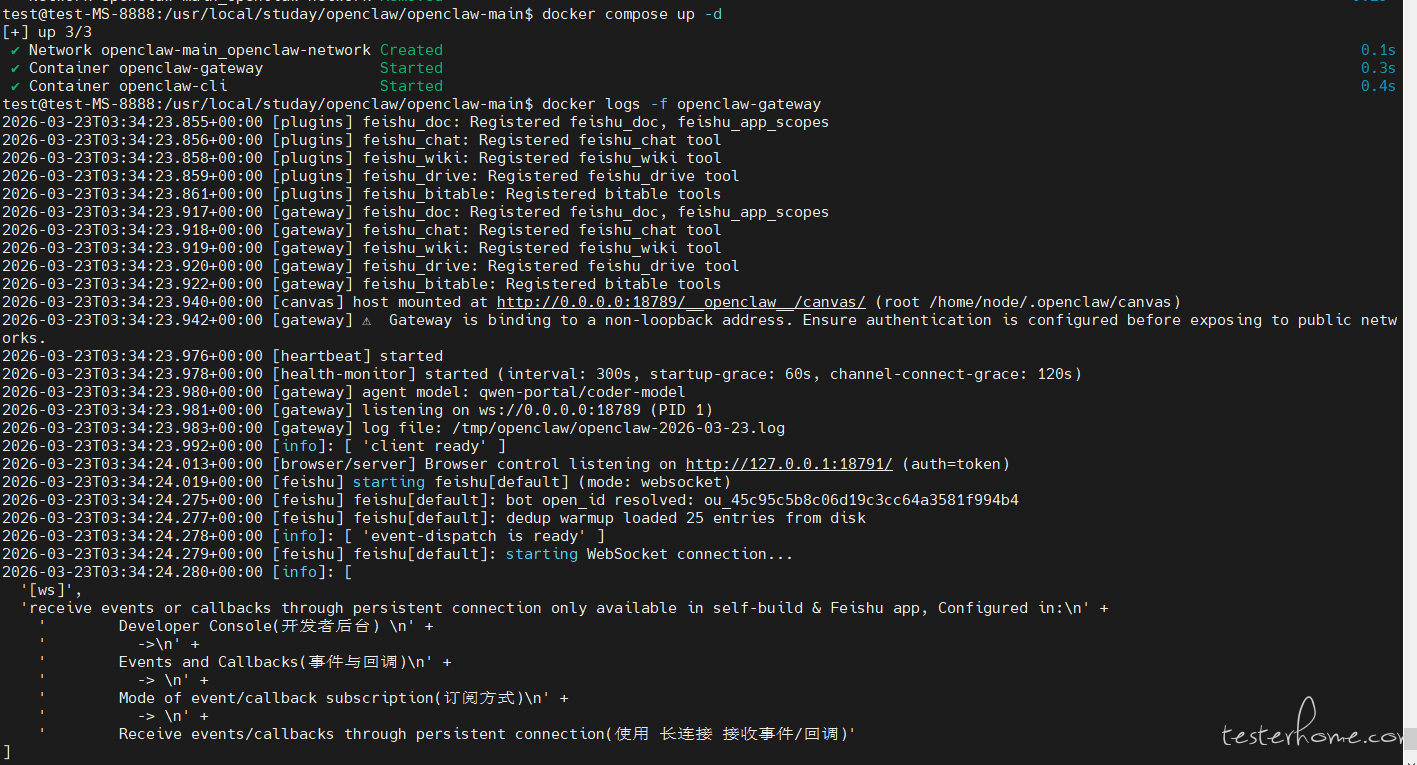1417x765 pixels.
Task: Click the checkmark beside Container openclaw-gateway
Action: click(x=15, y=68)
